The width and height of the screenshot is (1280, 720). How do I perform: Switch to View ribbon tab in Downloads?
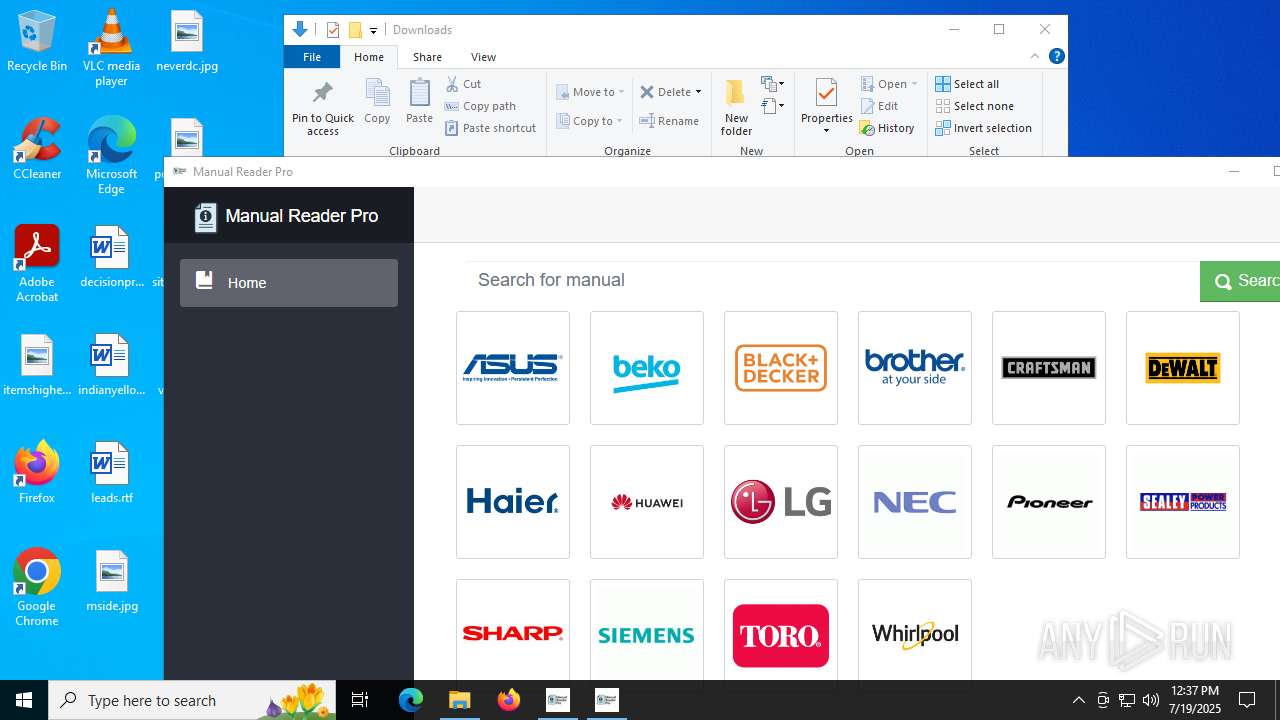point(483,57)
